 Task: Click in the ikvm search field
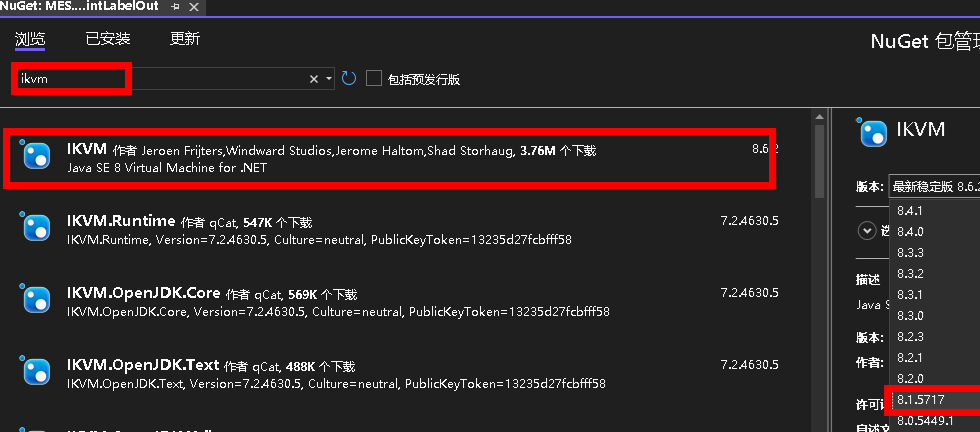point(173,79)
